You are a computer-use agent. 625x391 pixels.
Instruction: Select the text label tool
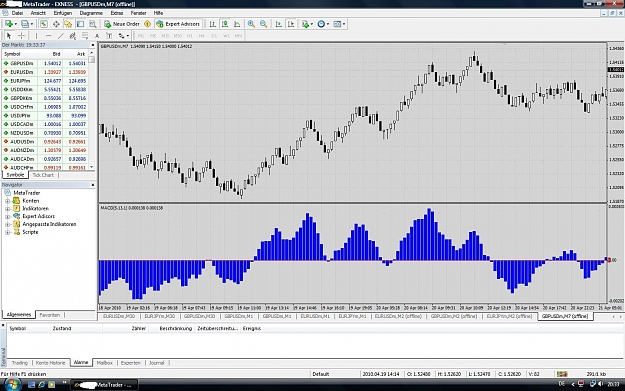[x=109, y=36]
